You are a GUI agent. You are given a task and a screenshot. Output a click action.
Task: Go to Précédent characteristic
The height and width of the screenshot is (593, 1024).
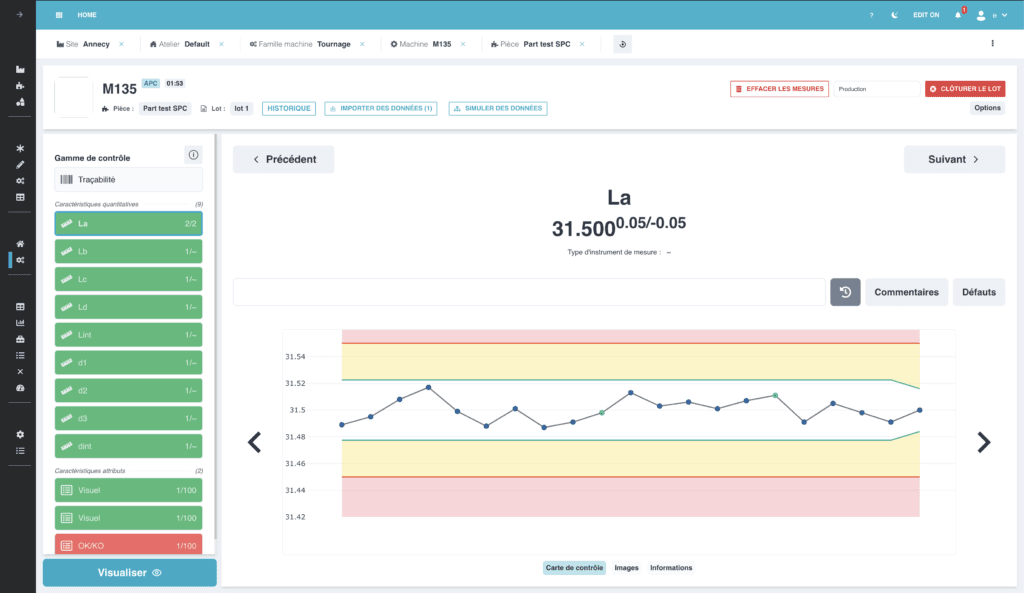(283, 159)
